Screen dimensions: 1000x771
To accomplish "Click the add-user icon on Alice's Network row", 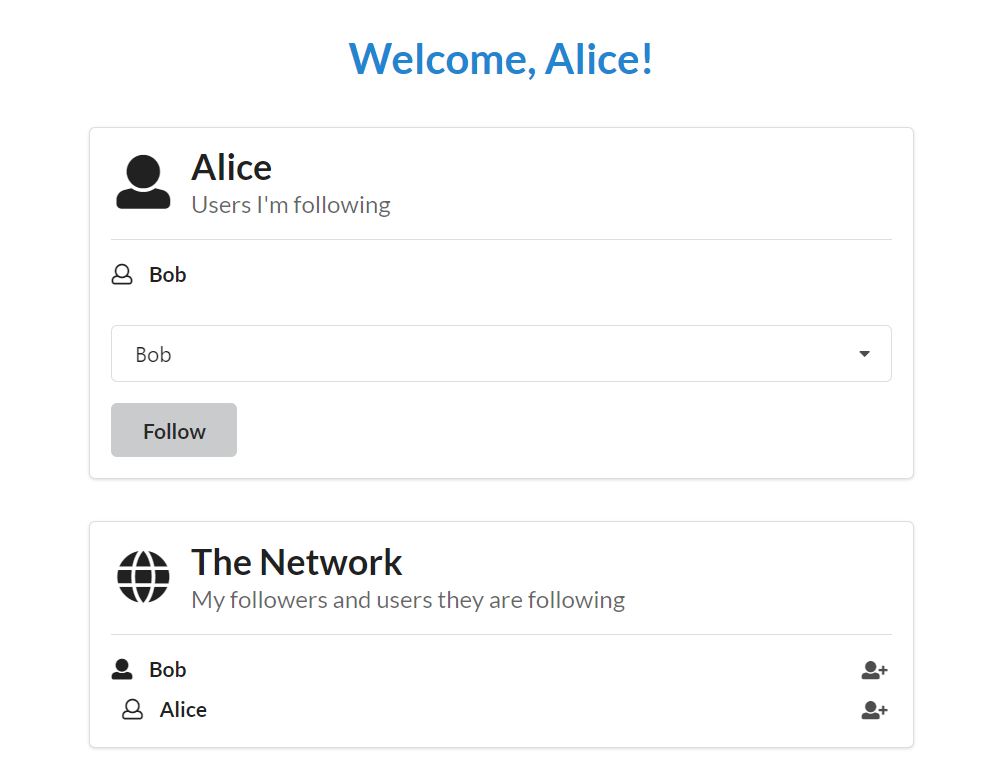I will (874, 710).
